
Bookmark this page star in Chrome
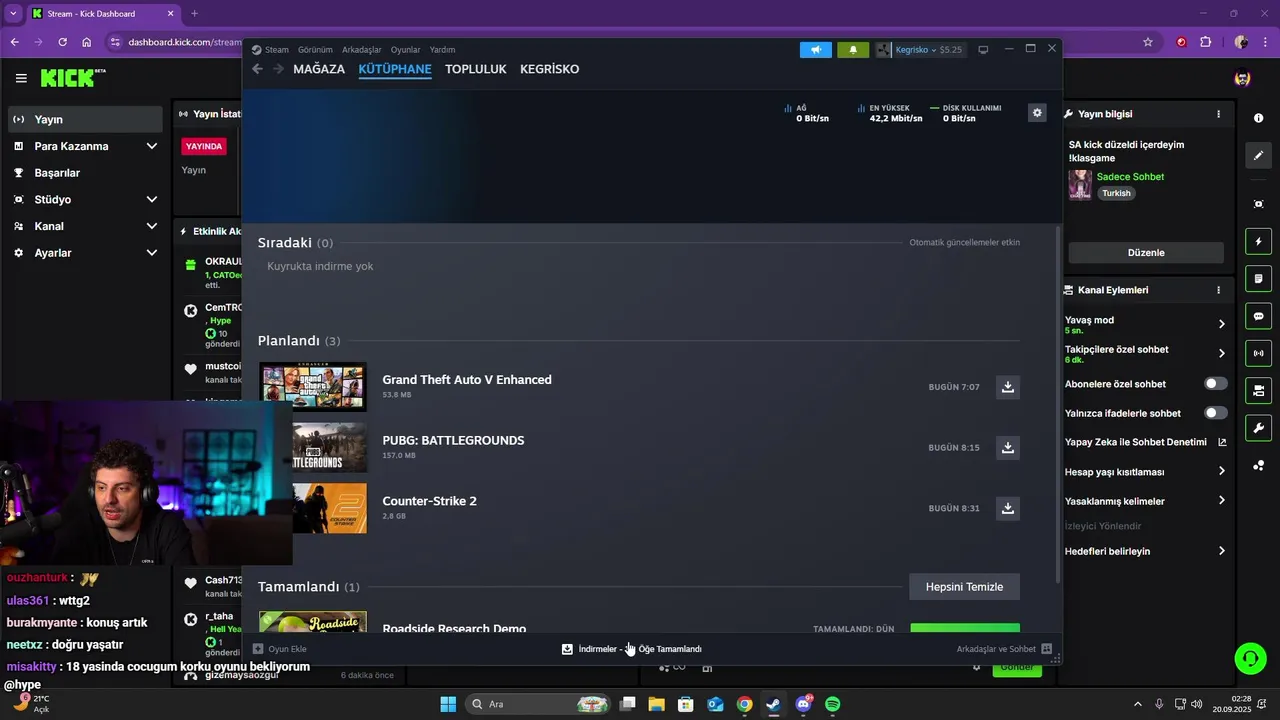click(1148, 42)
